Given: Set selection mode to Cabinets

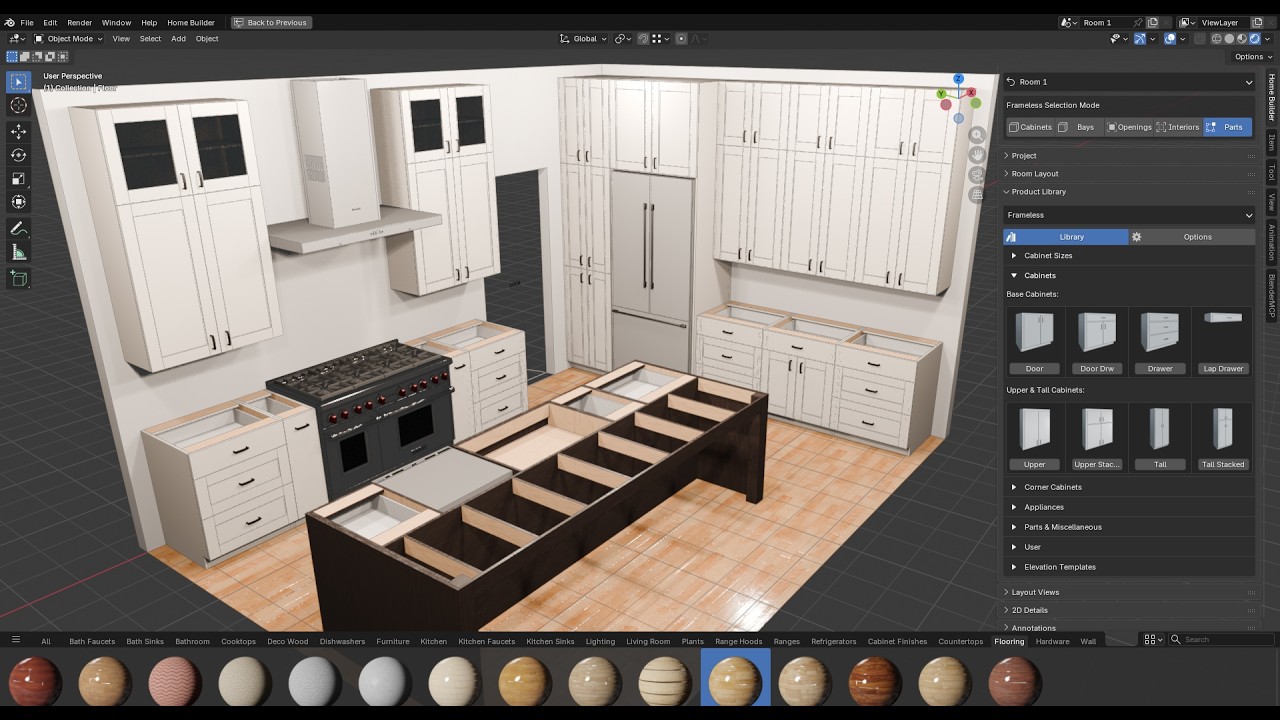Looking at the screenshot, I should (x=1030, y=127).
